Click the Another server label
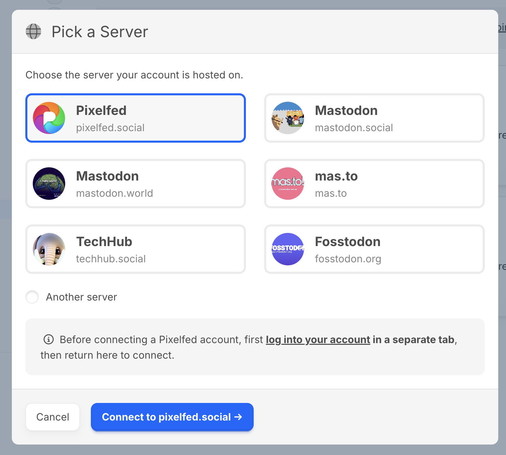 pos(81,297)
